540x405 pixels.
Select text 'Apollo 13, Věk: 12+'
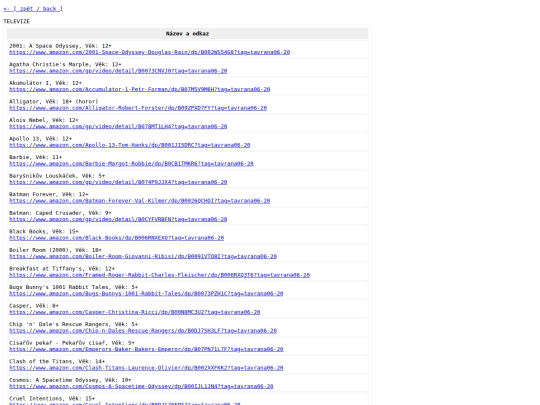click(x=41, y=139)
